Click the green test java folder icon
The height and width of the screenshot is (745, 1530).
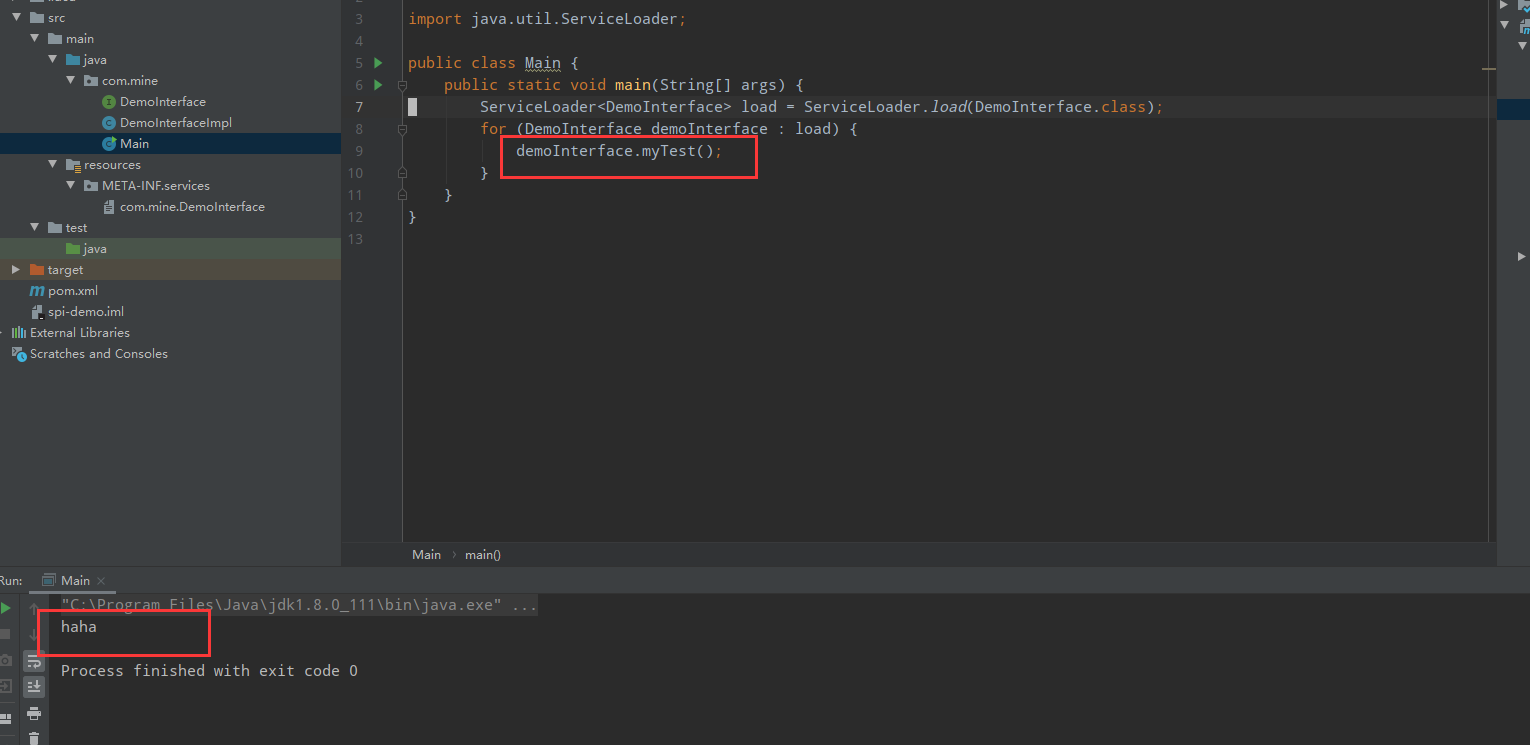(73, 249)
